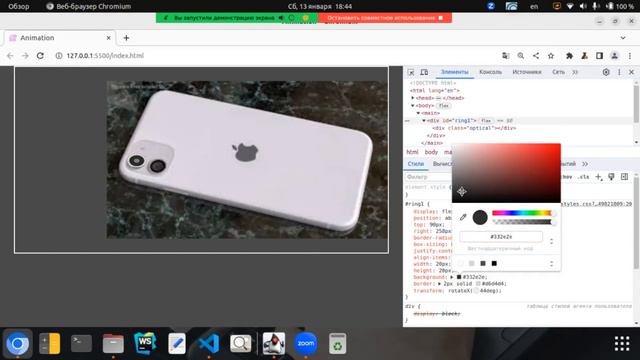The height and width of the screenshot is (360, 640).
Task: Open Zoom from the dock
Action: tap(306, 343)
